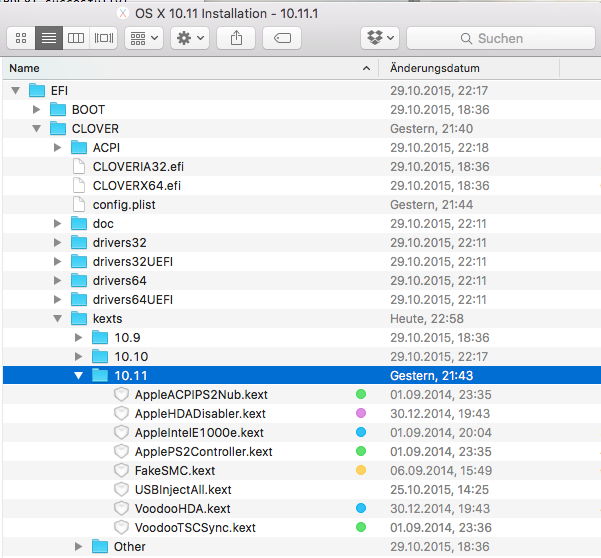
Task: Select the CLOVERIA32.efi file icon
Action: click(x=79, y=166)
